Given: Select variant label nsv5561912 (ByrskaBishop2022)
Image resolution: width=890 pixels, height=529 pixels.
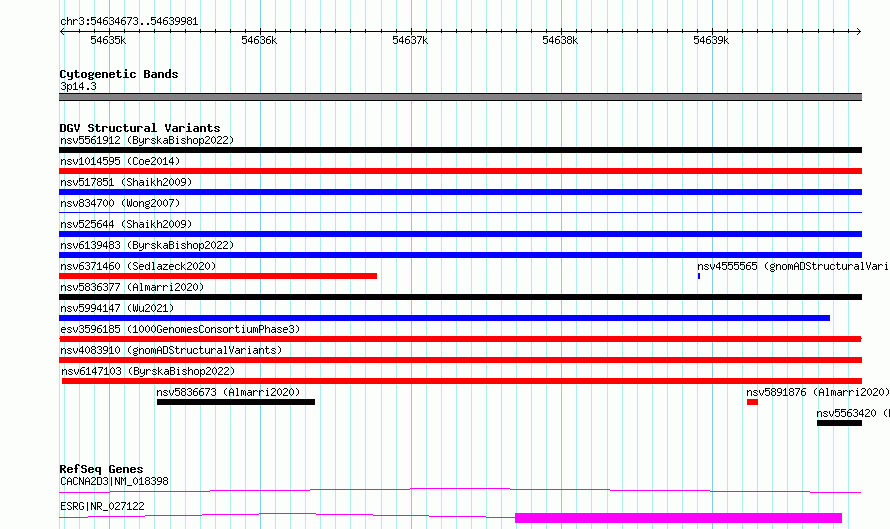Looking at the screenshot, I should coord(147,140).
